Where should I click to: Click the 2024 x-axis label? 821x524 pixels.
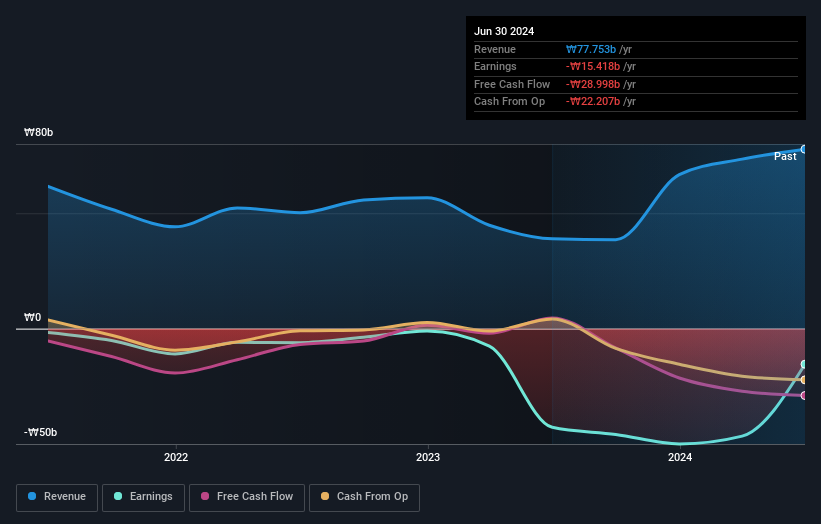click(680, 457)
